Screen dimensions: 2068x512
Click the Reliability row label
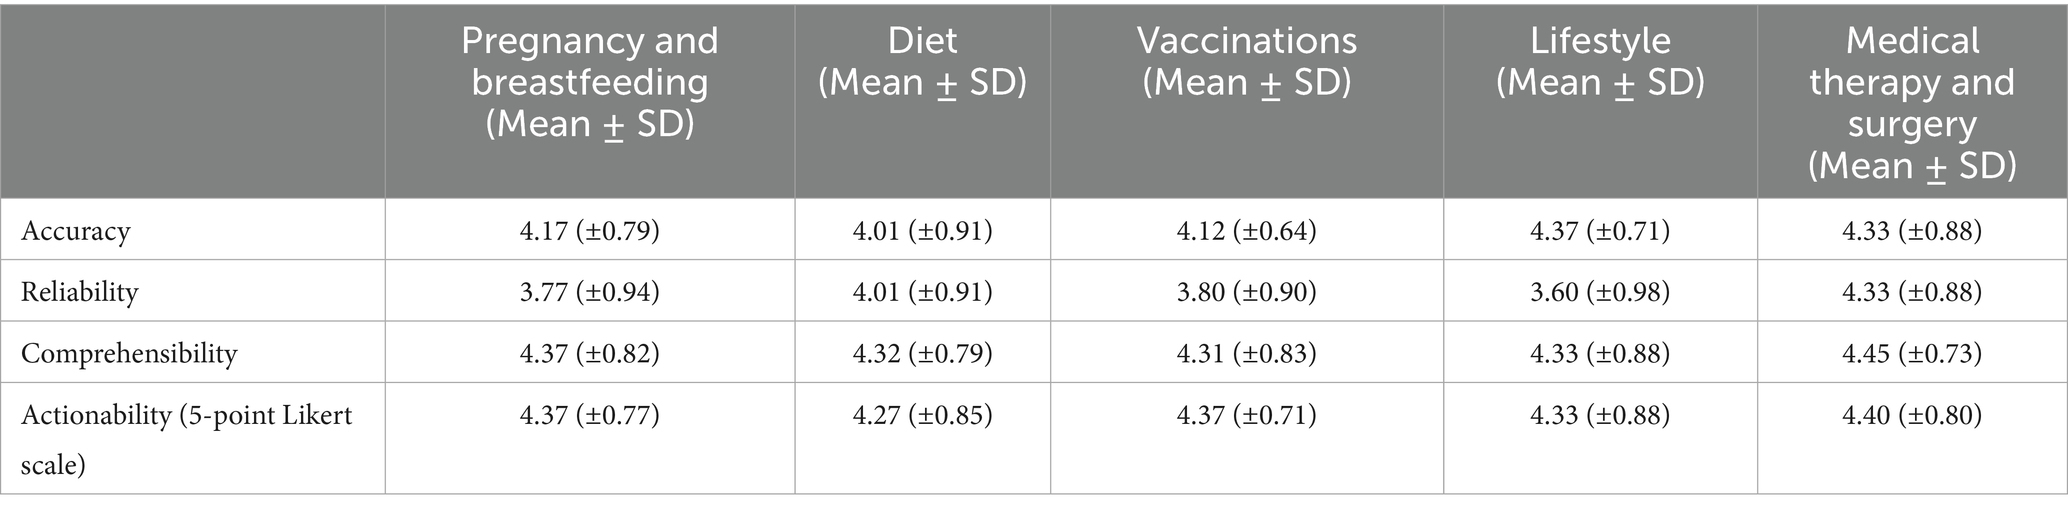coord(80,292)
